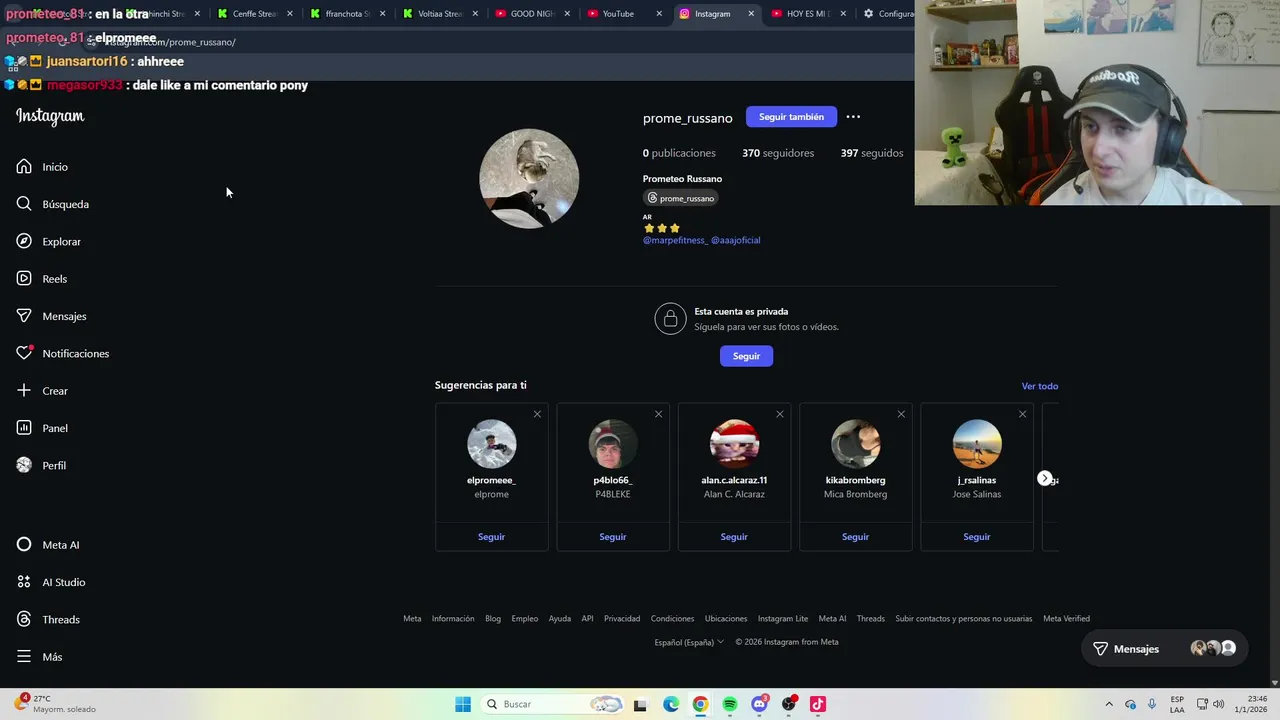This screenshot has width=1280, height=720.
Task: Open the Windows Start menu
Action: (463, 704)
